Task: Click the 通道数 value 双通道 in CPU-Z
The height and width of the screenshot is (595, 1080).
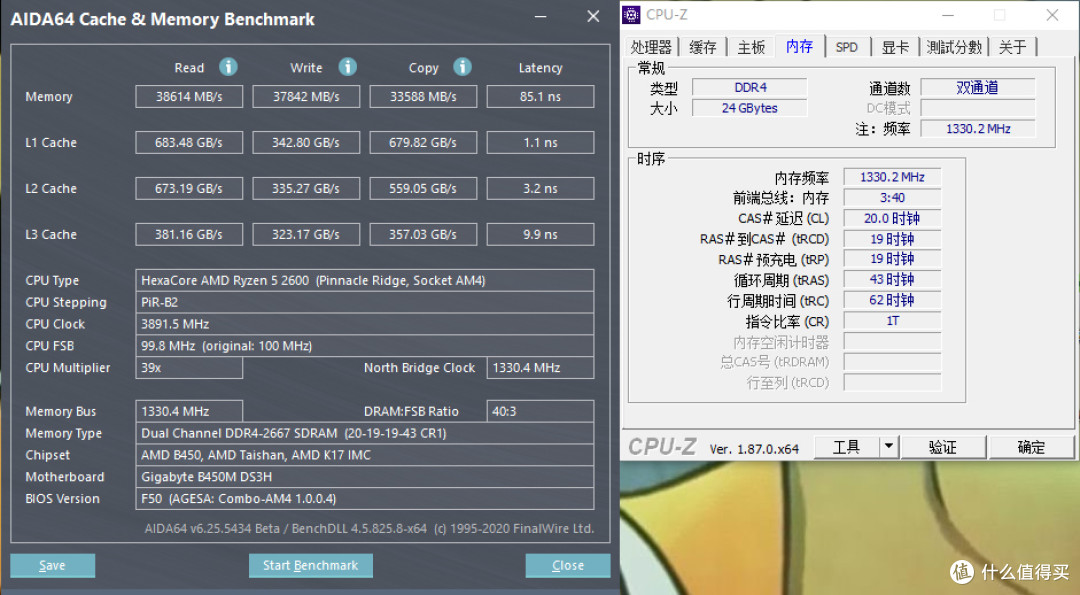Action: tap(978, 87)
